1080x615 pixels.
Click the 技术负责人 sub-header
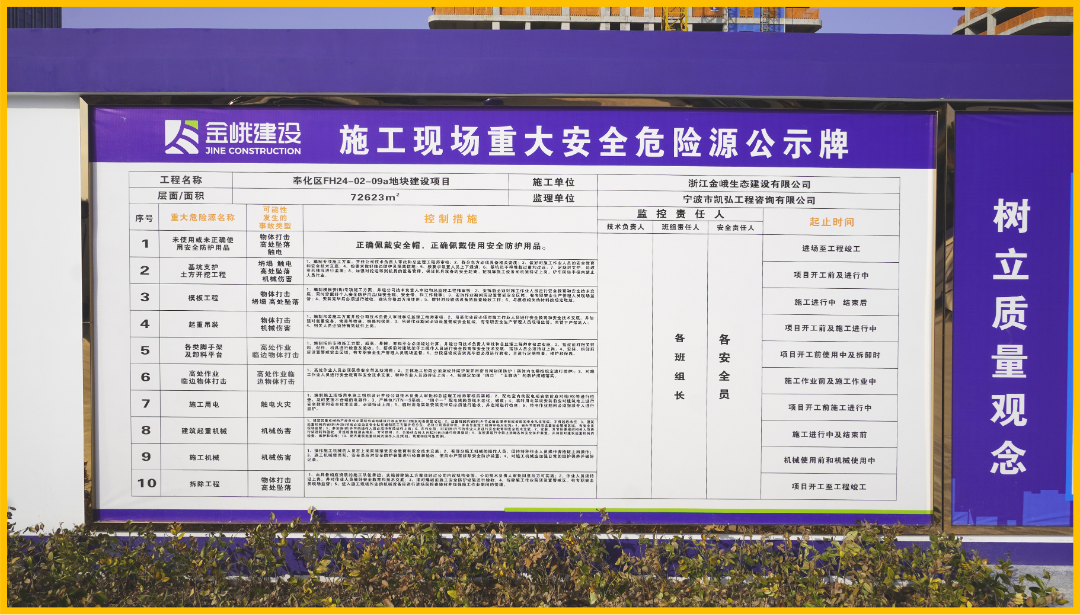(x=625, y=227)
